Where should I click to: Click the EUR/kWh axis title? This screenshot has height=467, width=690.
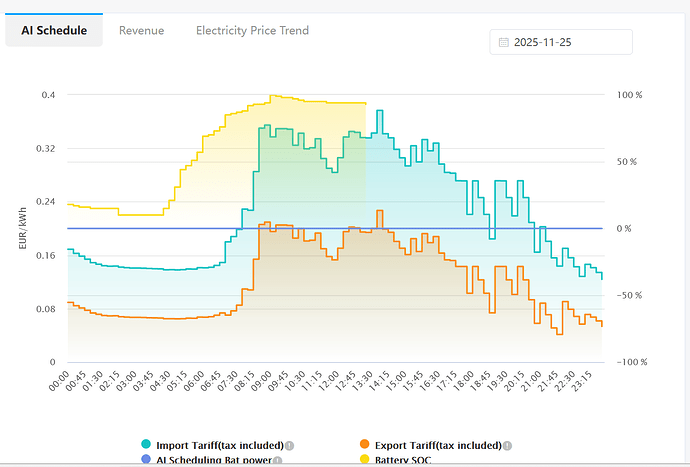pyautogui.click(x=22, y=228)
